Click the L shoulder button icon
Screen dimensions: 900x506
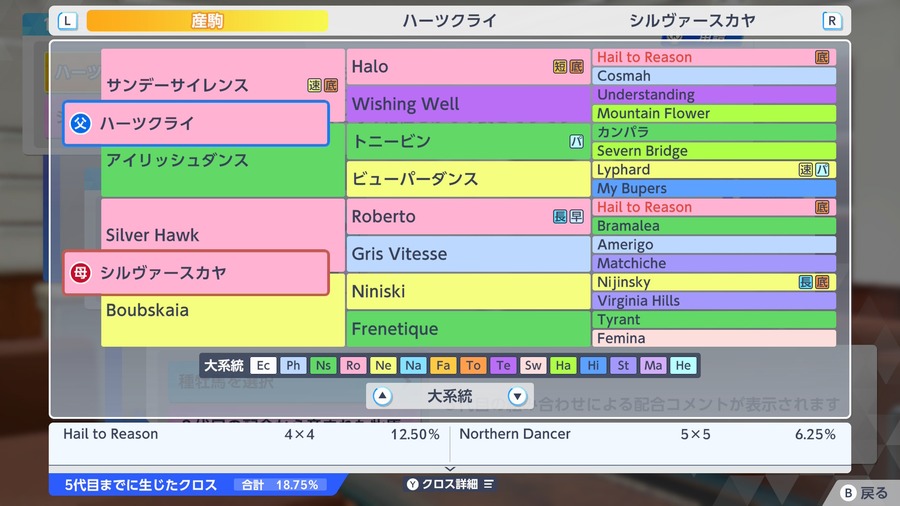coord(67,21)
